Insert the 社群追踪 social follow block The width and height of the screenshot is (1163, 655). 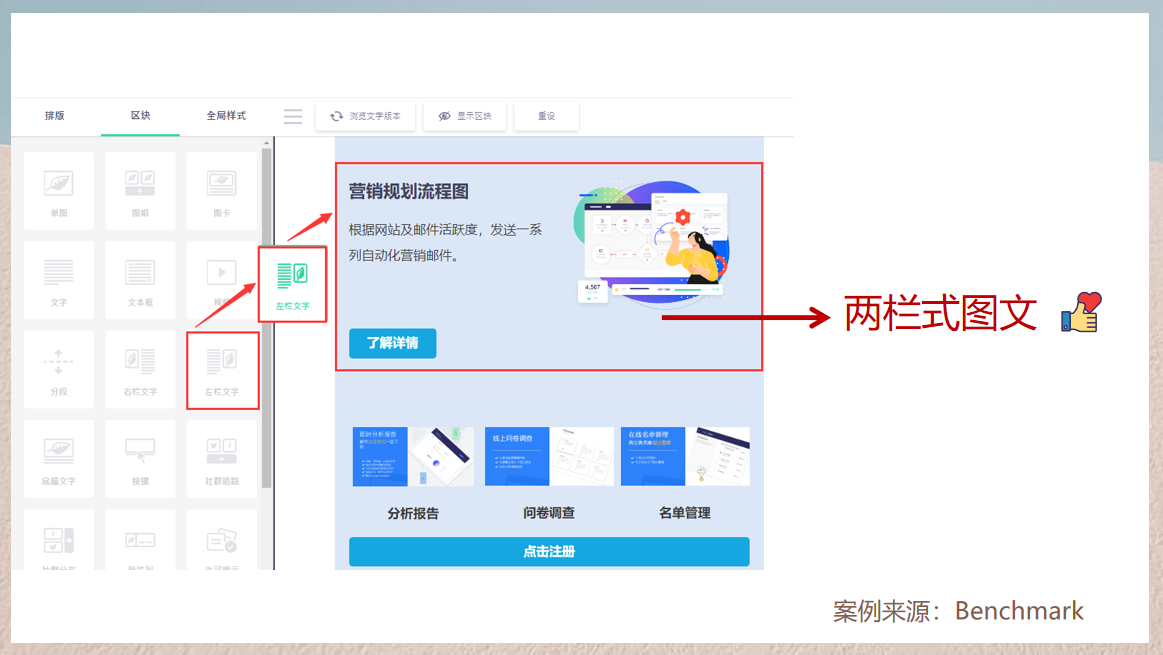pyautogui.click(x=221, y=458)
